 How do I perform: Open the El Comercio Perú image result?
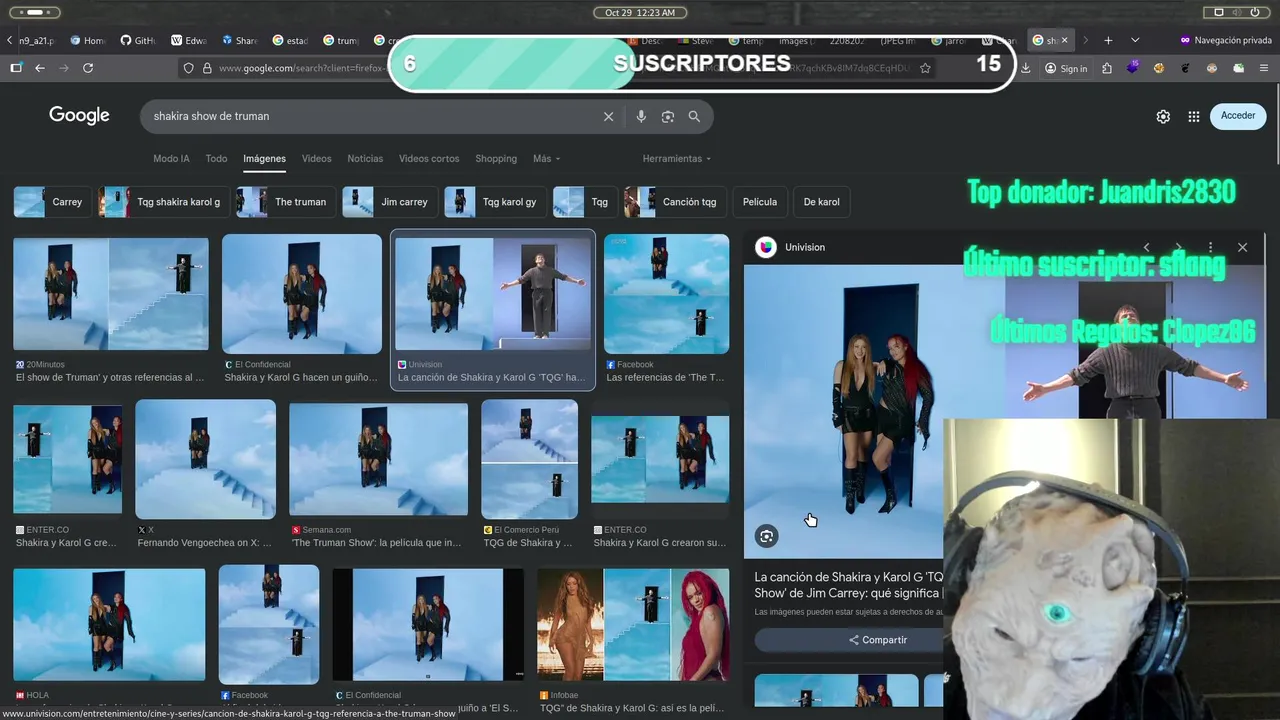(x=529, y=459)
